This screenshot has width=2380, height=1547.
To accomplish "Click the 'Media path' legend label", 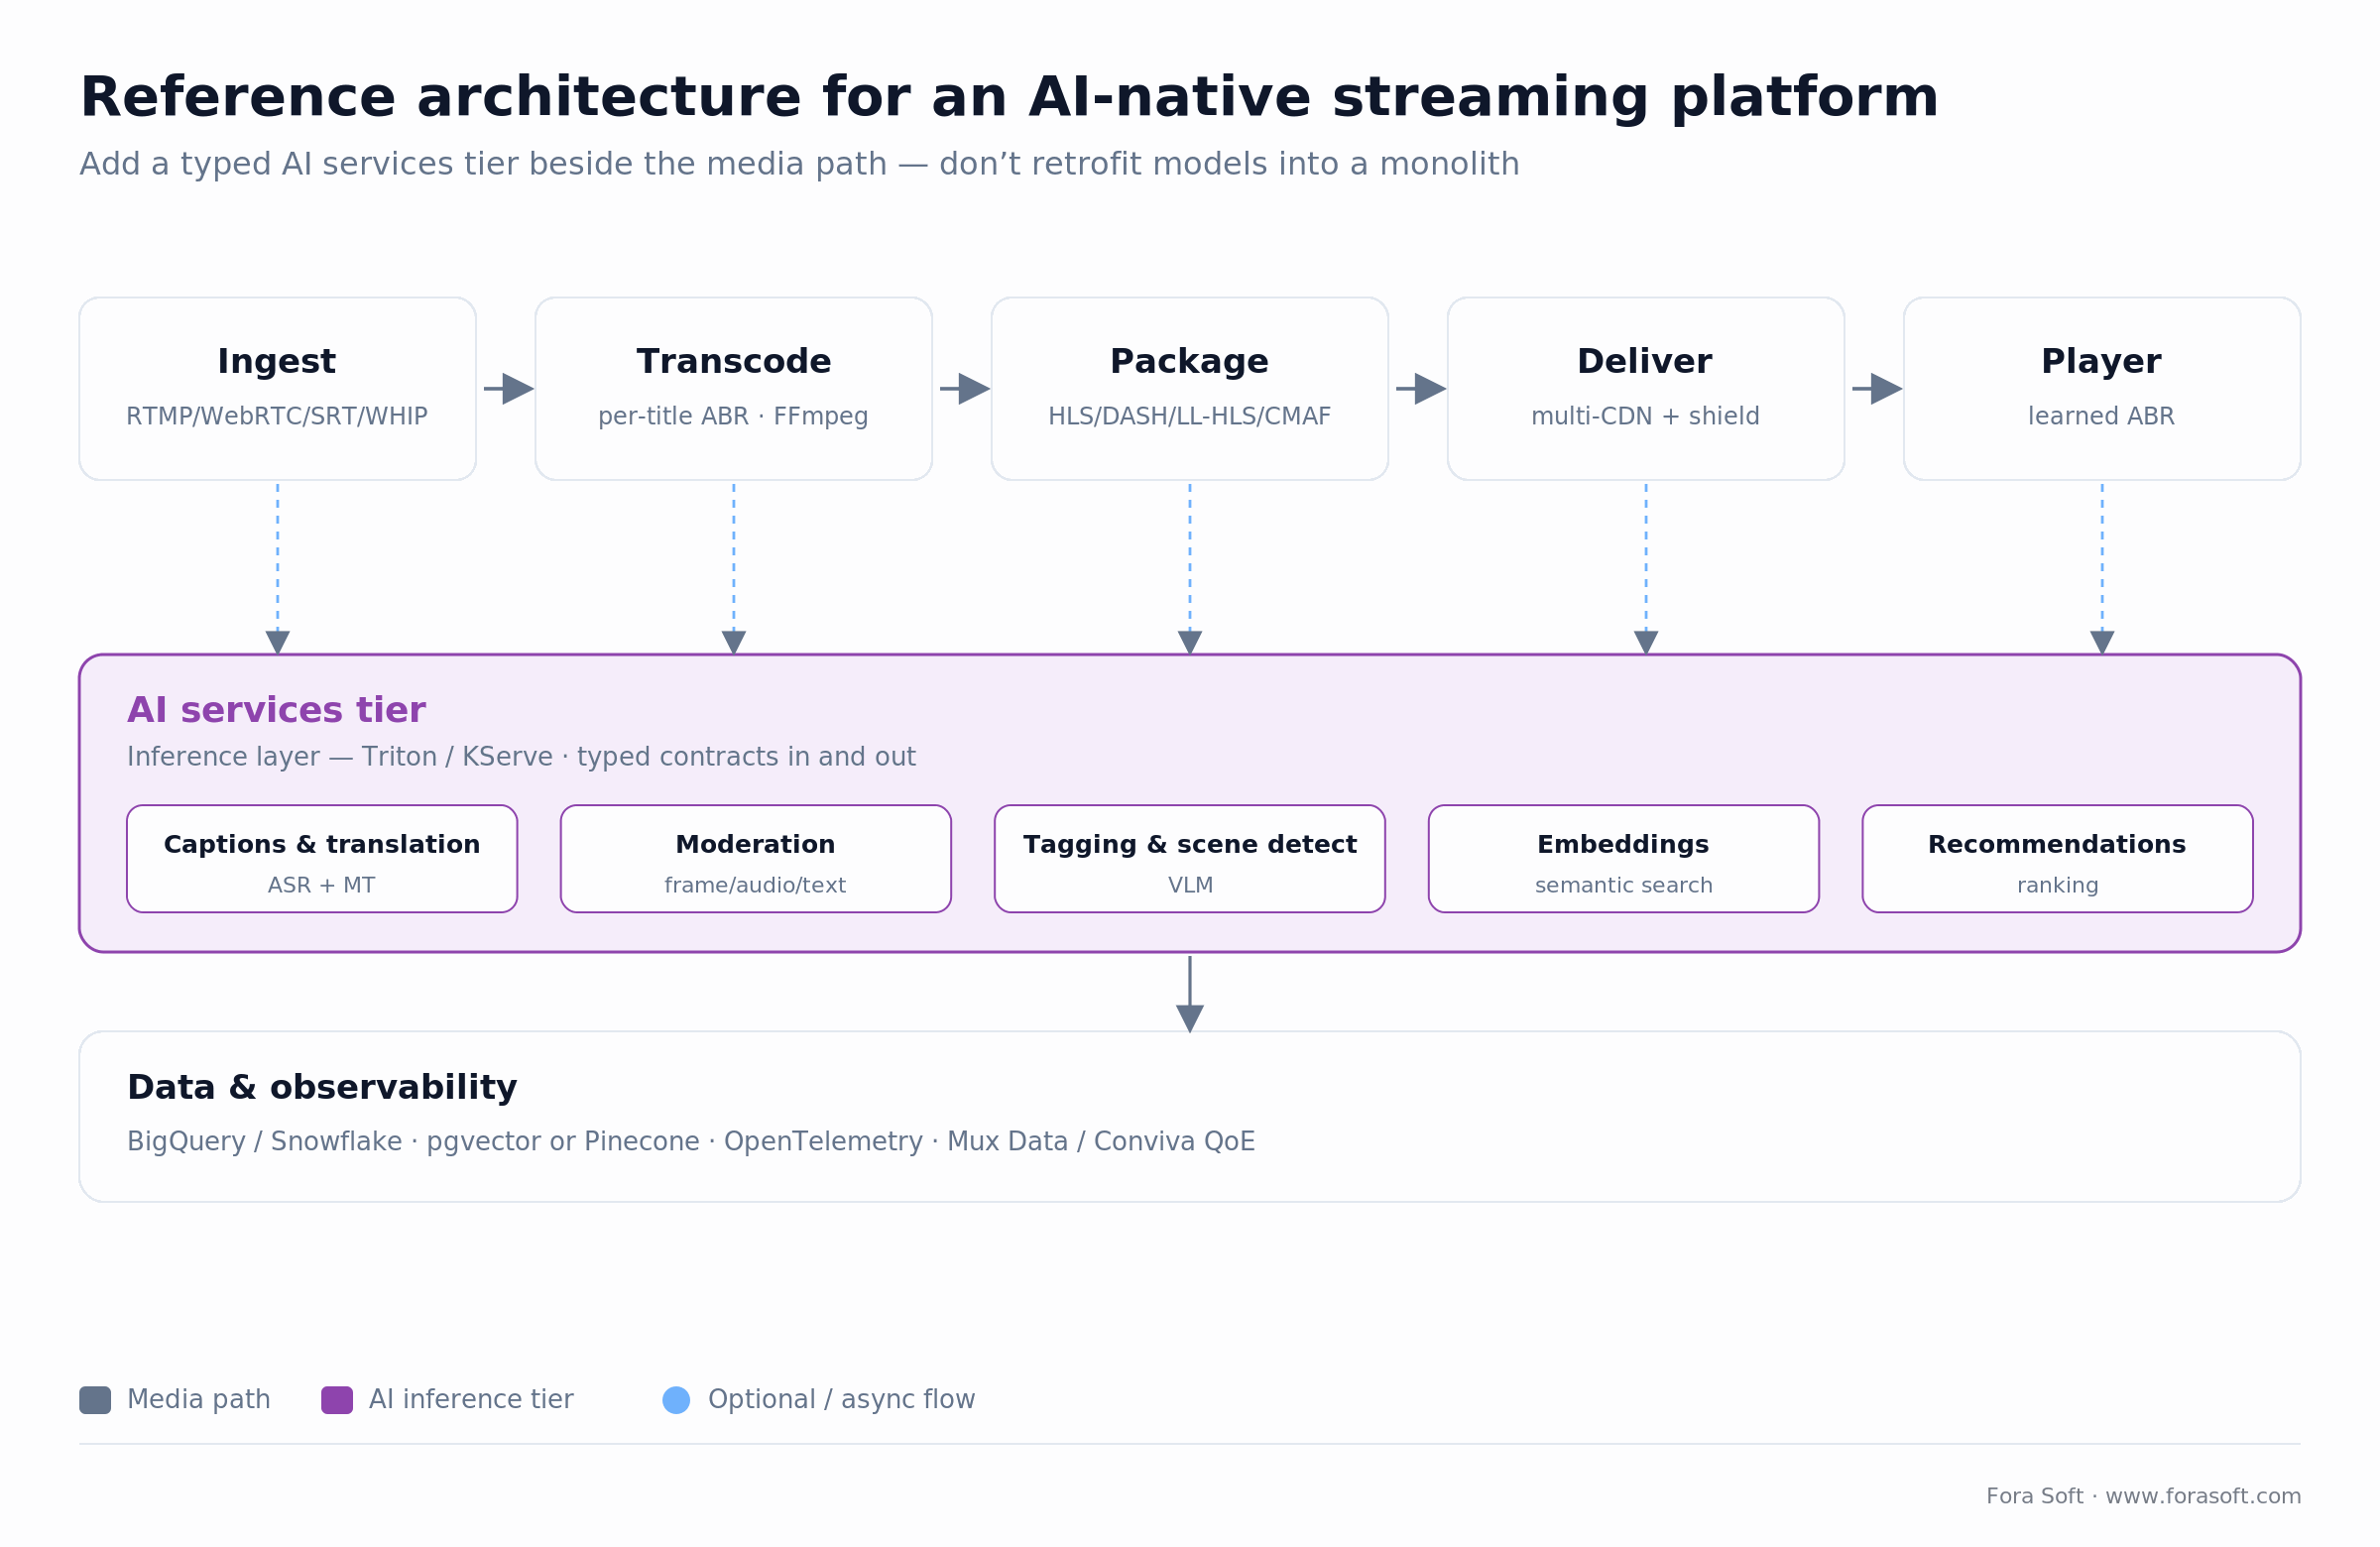I will [x=199, y=1400].
